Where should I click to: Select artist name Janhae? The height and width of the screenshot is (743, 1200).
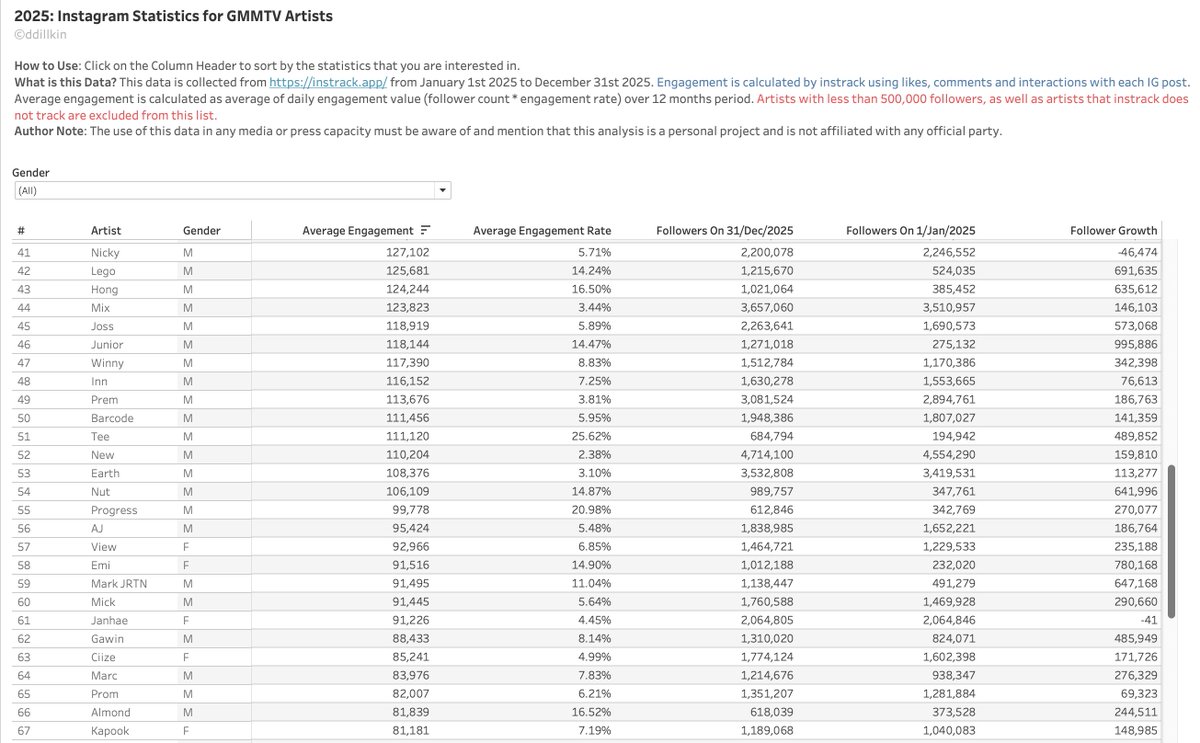tap(108, 620)
